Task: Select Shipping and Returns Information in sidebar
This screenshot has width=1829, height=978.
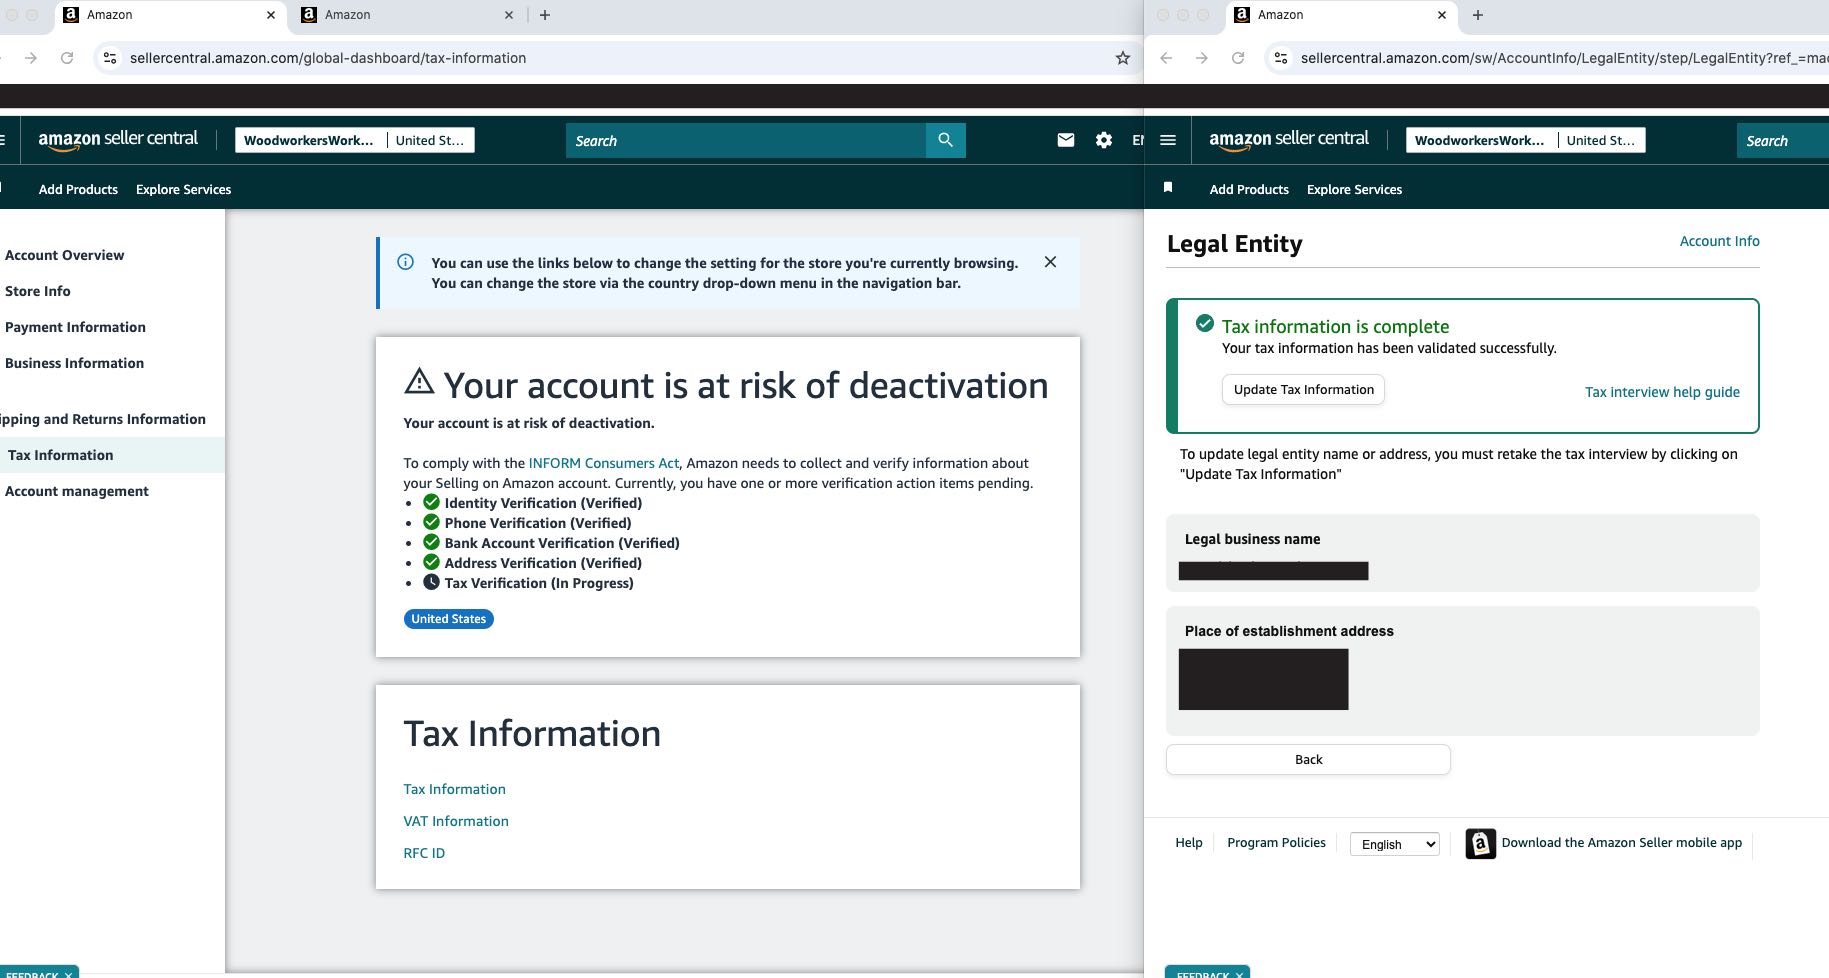Action: (103, 419)
